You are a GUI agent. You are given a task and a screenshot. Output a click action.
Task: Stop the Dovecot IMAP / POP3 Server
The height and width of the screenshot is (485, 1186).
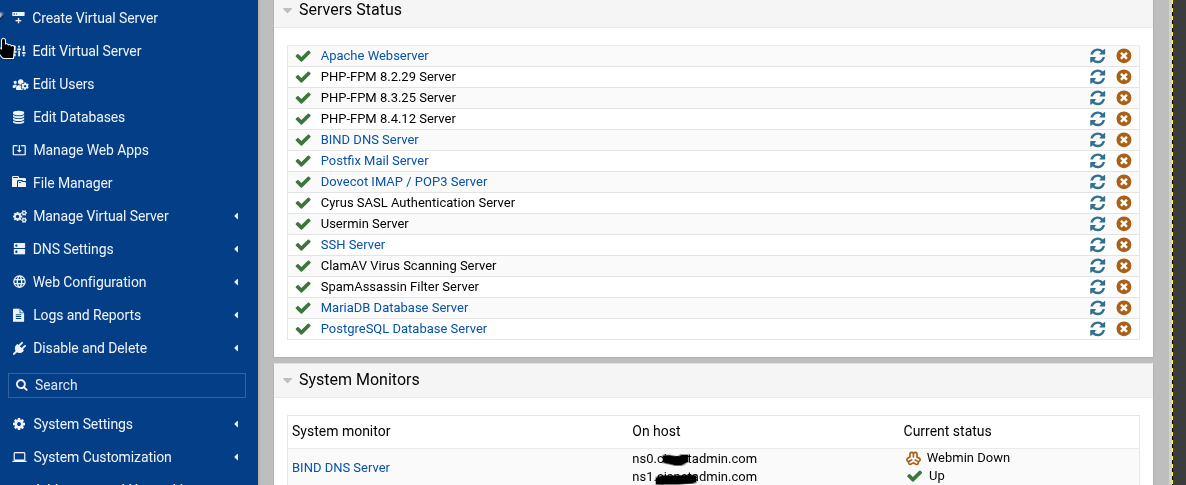pyautogui.click(x=1123, y=182)
